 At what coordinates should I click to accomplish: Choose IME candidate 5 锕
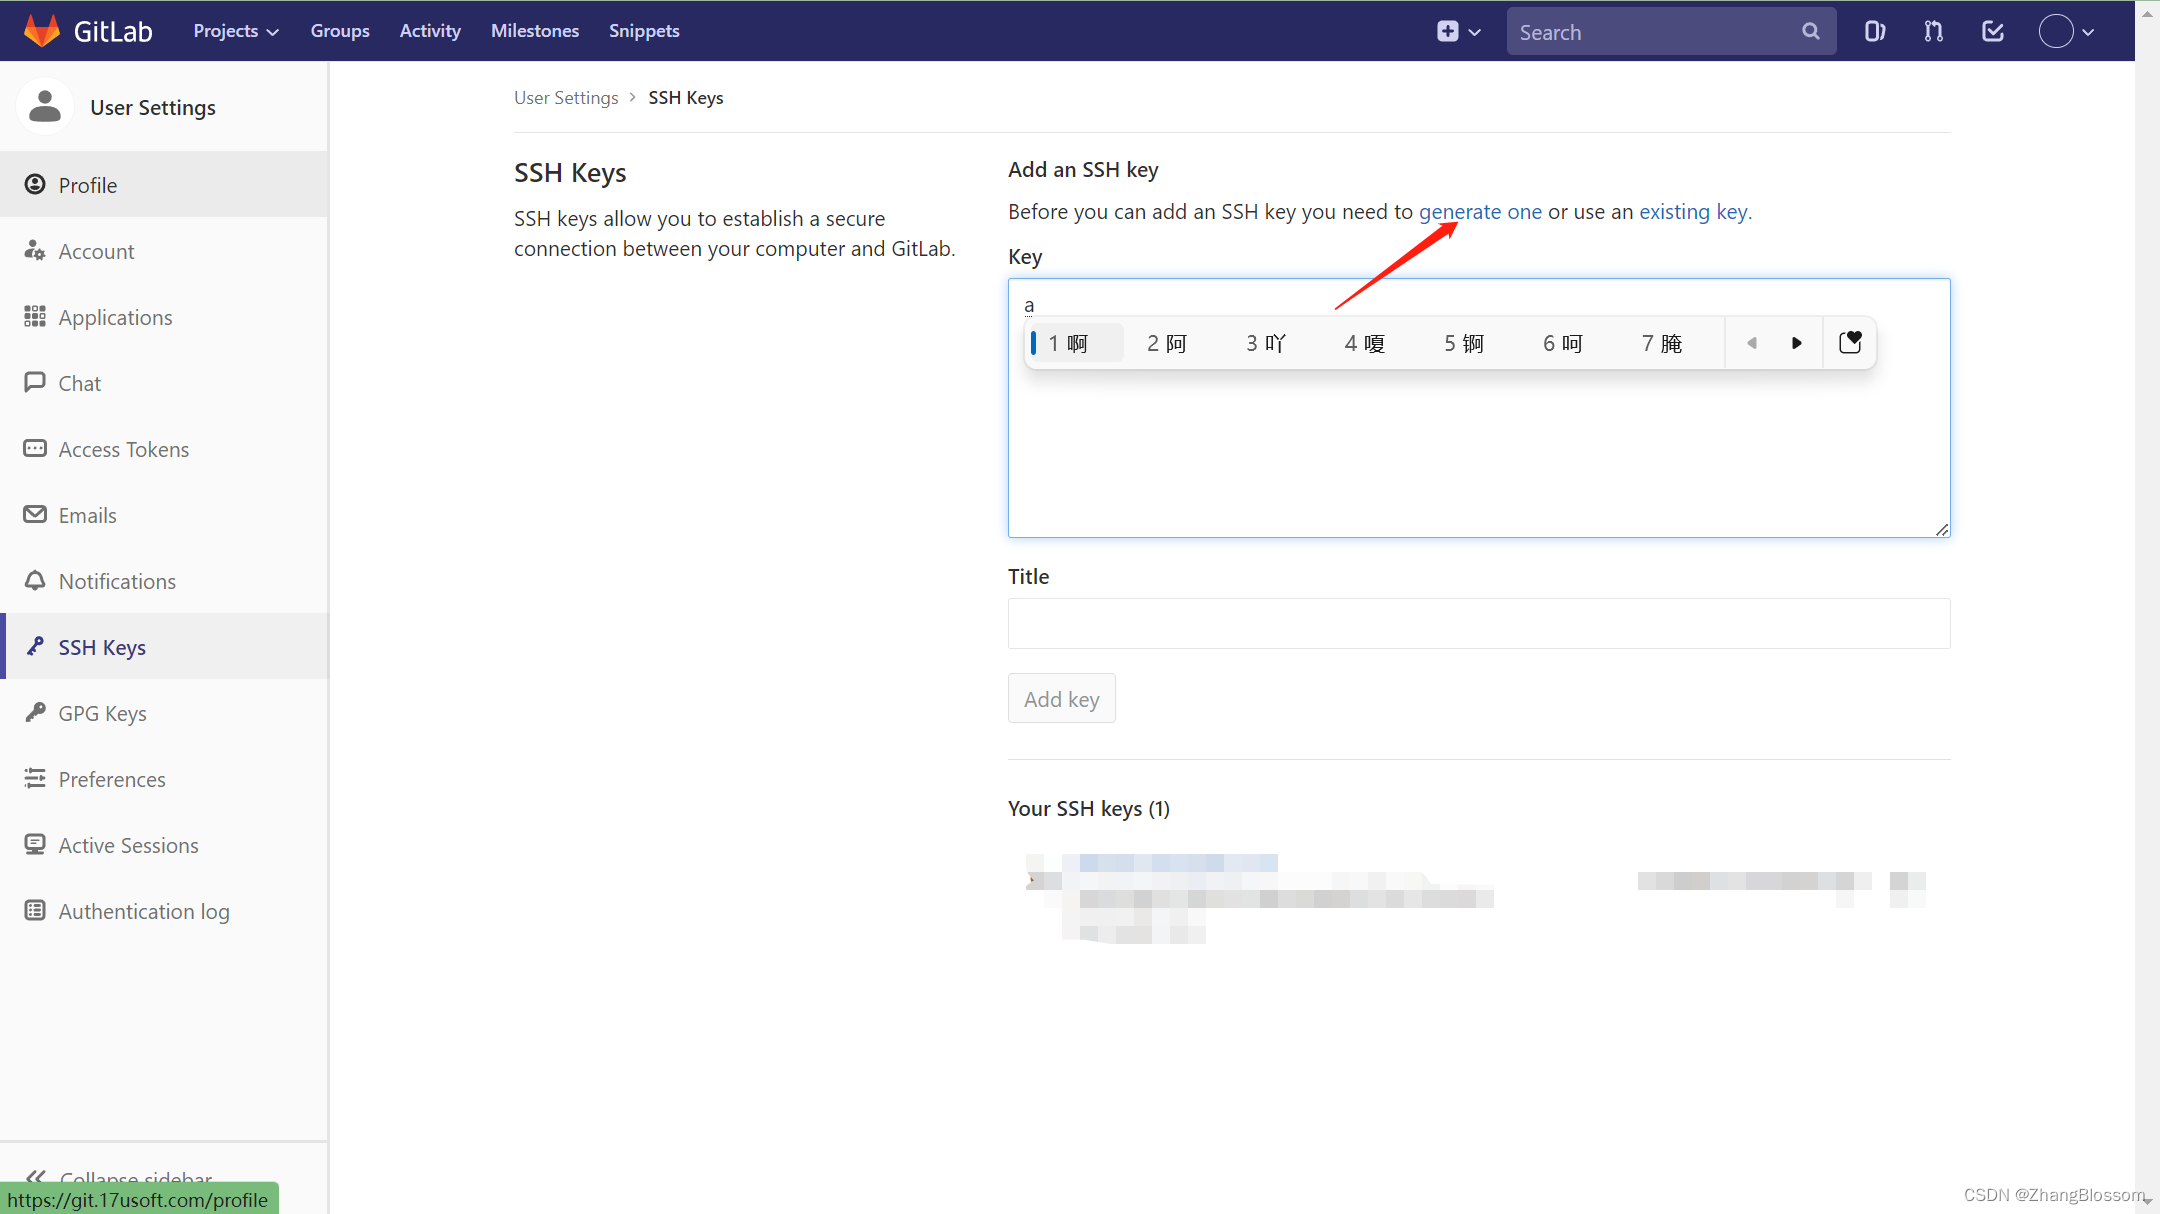1463,343
